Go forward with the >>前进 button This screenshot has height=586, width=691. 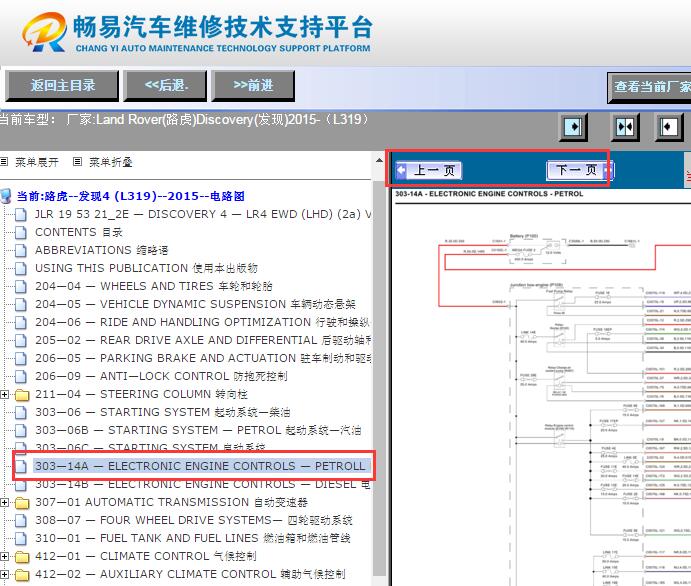[253, 85]
